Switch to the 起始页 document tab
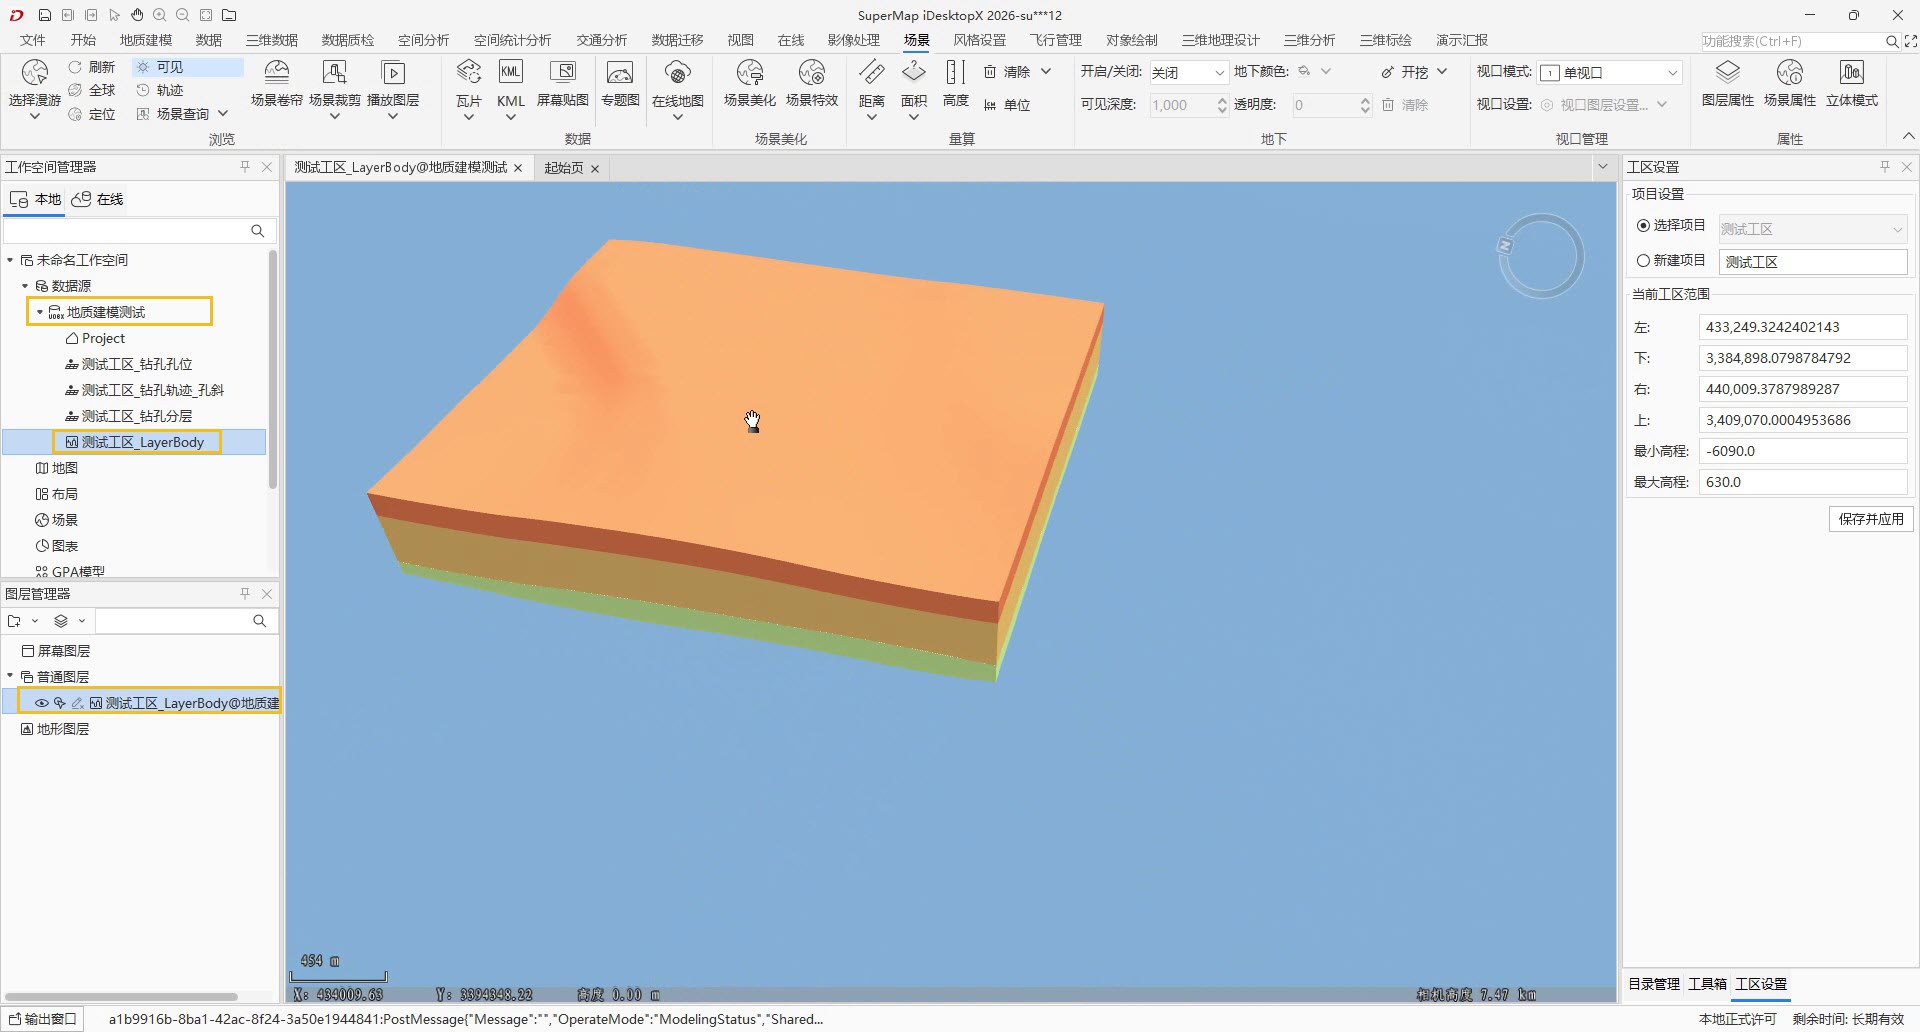The image size is (1920, 1032). (563, 168)
